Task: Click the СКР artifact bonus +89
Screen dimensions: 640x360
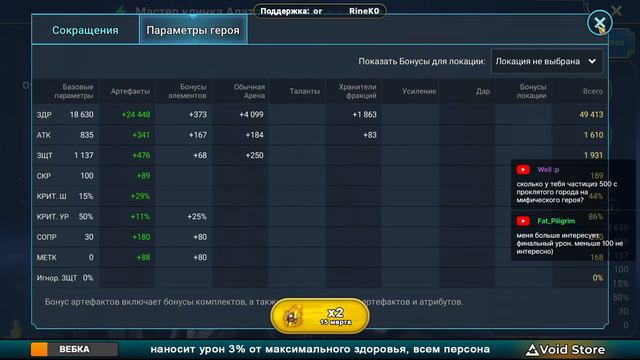Action: [x=143, y=176]
